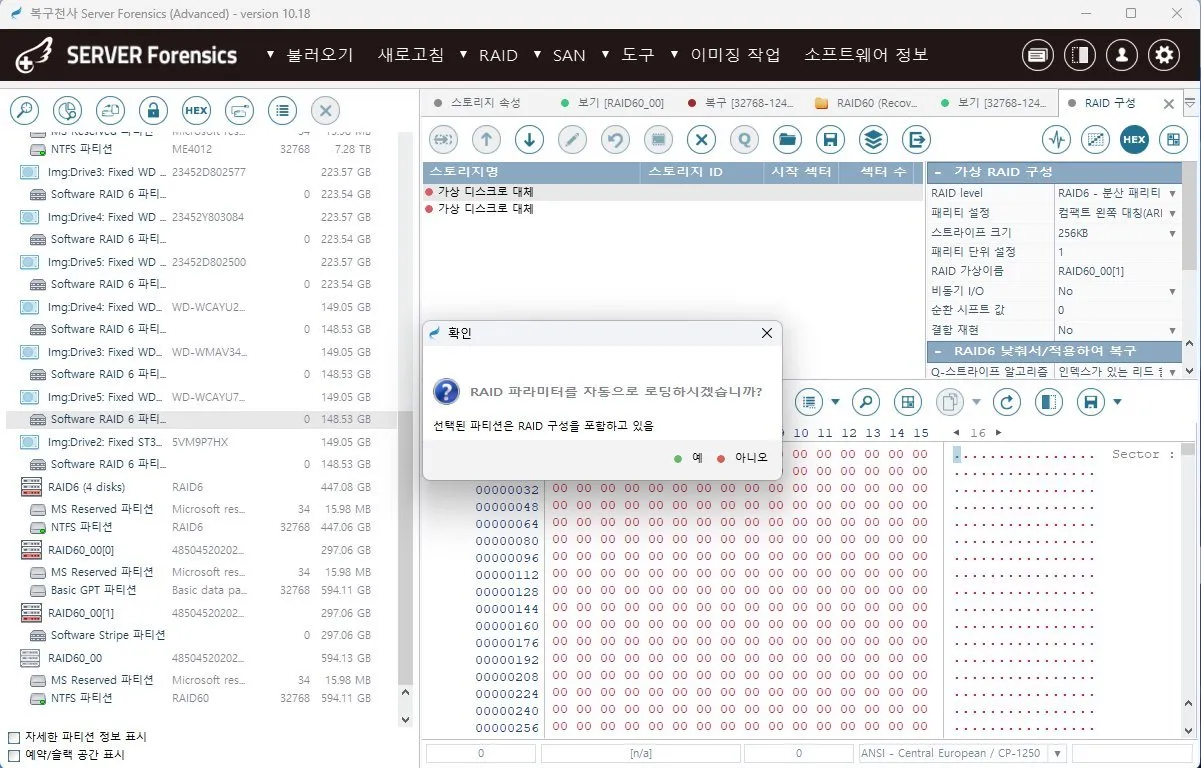Open HEX viewer from left toolbar
The width and height of the screenshot is (1201, 768).
pos(196,110)
